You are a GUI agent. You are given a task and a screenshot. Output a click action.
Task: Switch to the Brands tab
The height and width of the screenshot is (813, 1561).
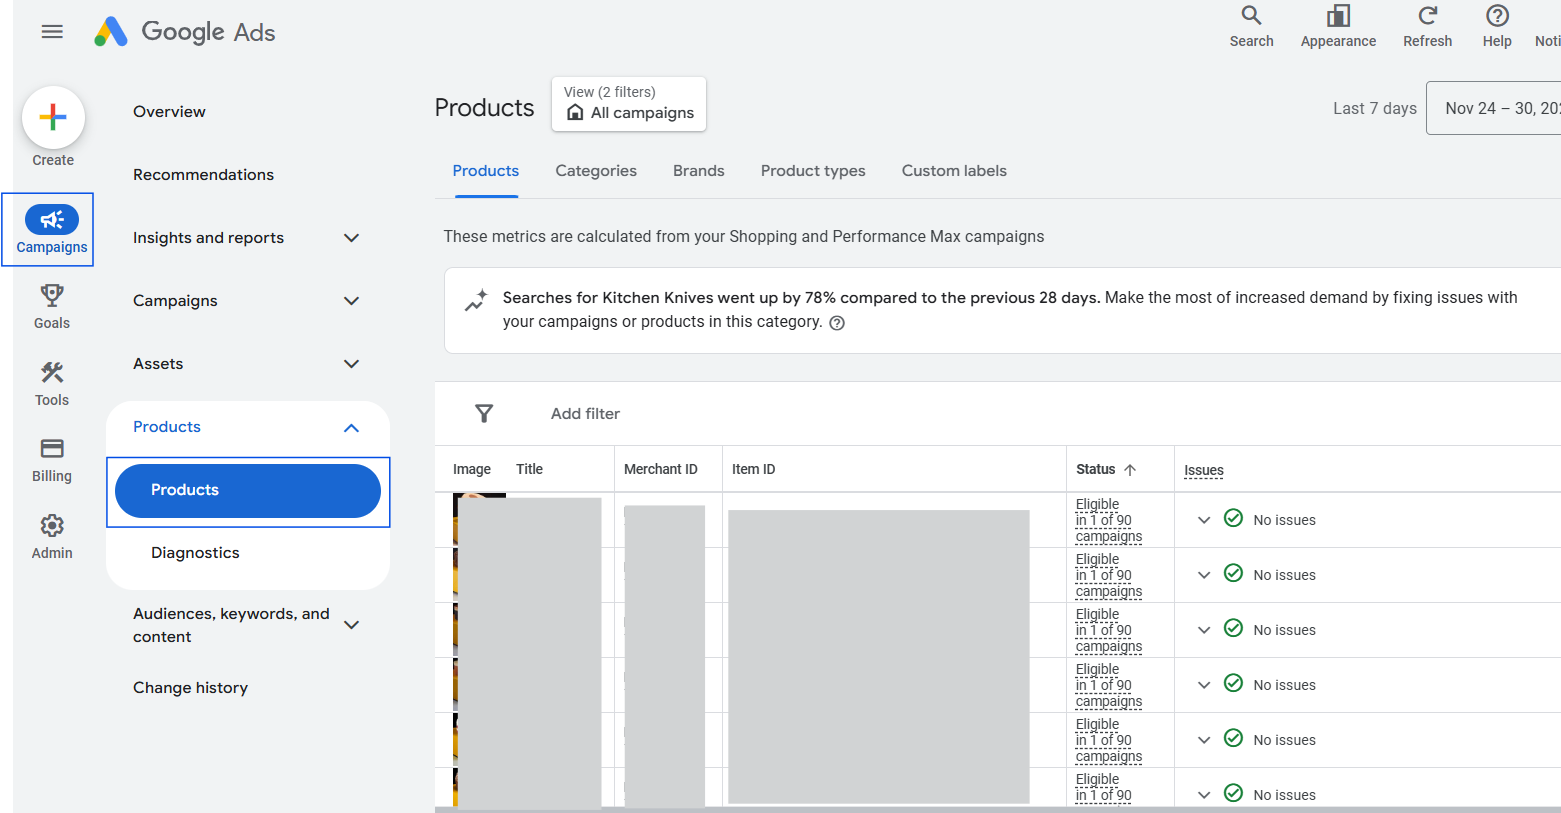699,171
